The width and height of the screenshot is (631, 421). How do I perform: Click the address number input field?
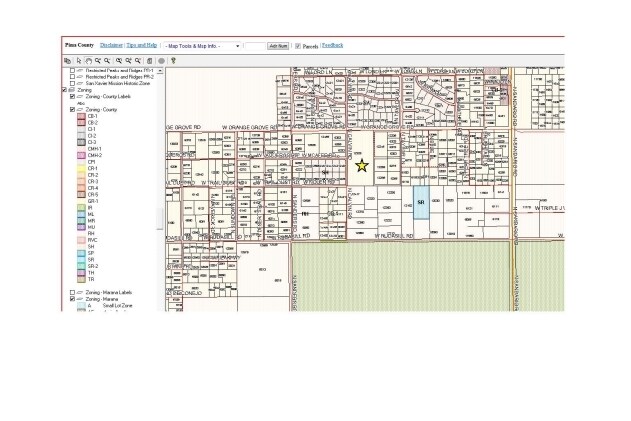tap(254, 46)
